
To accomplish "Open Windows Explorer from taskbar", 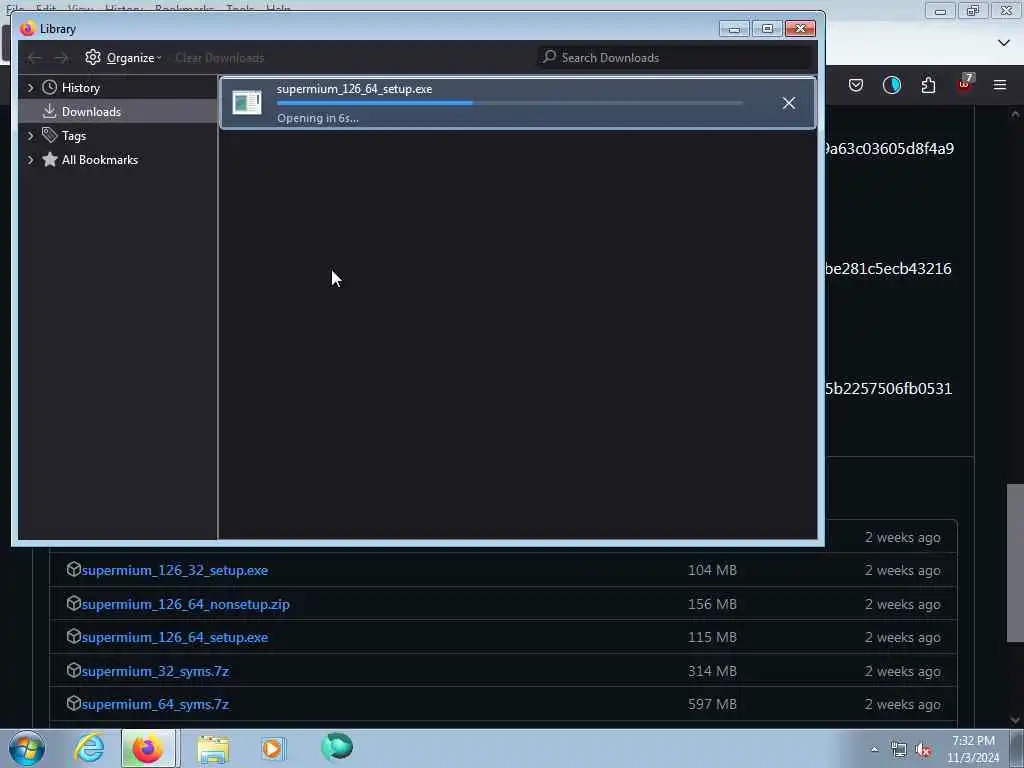I will point(213,748).
